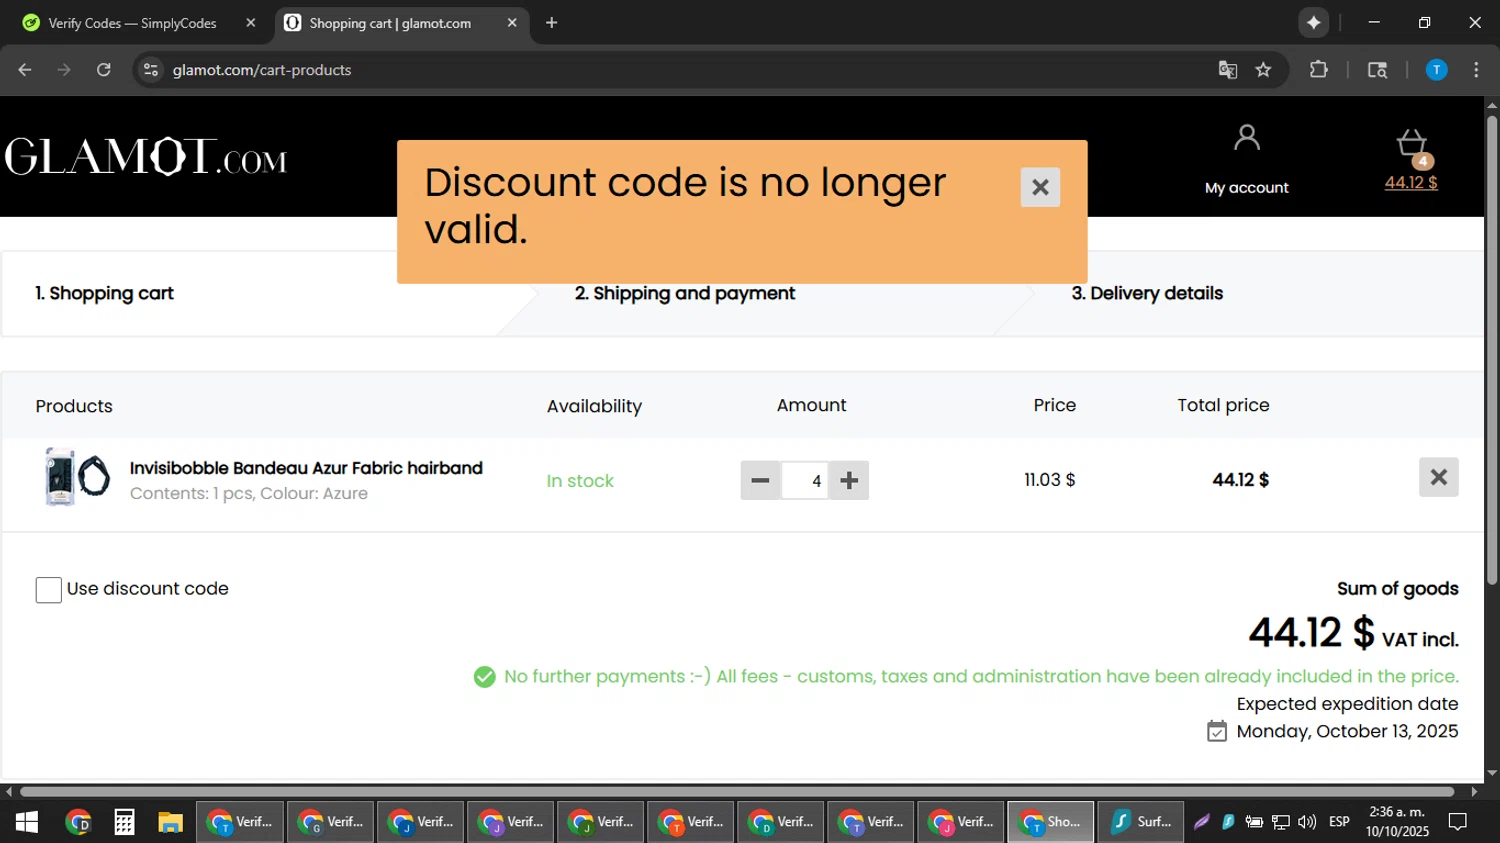
Task: Switch to Surf... taskbar app
Action: coord(1141,822)
